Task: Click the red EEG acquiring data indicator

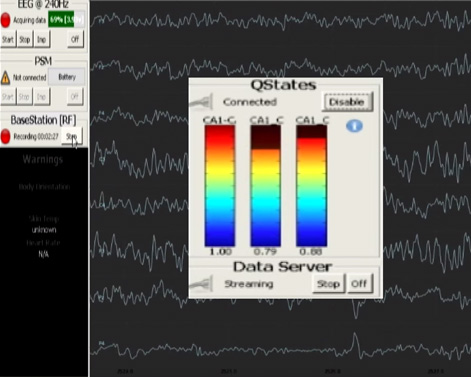Action: pyautogui.click(x=6, y=20)
